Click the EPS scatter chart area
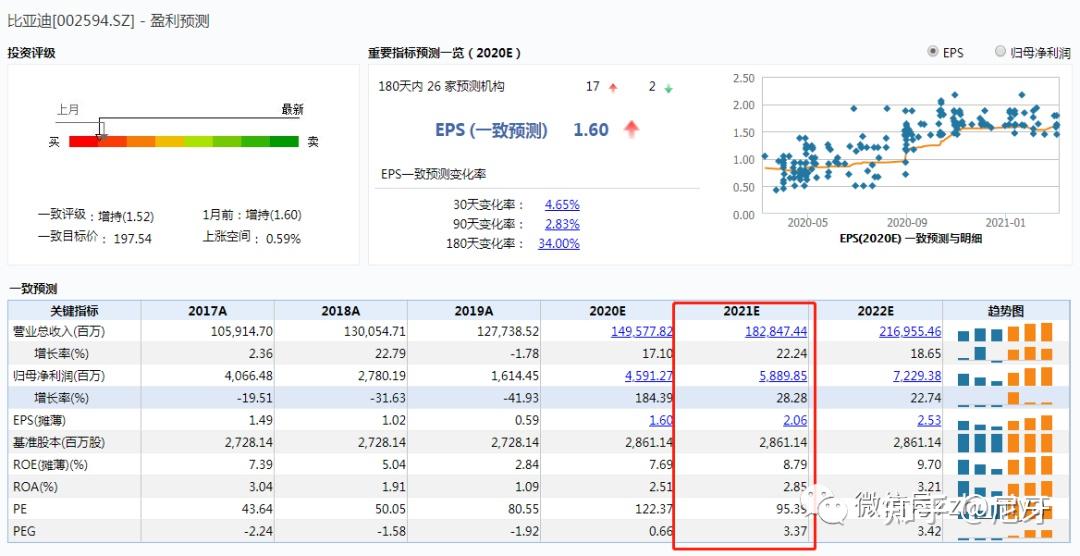 coord(911,146)
